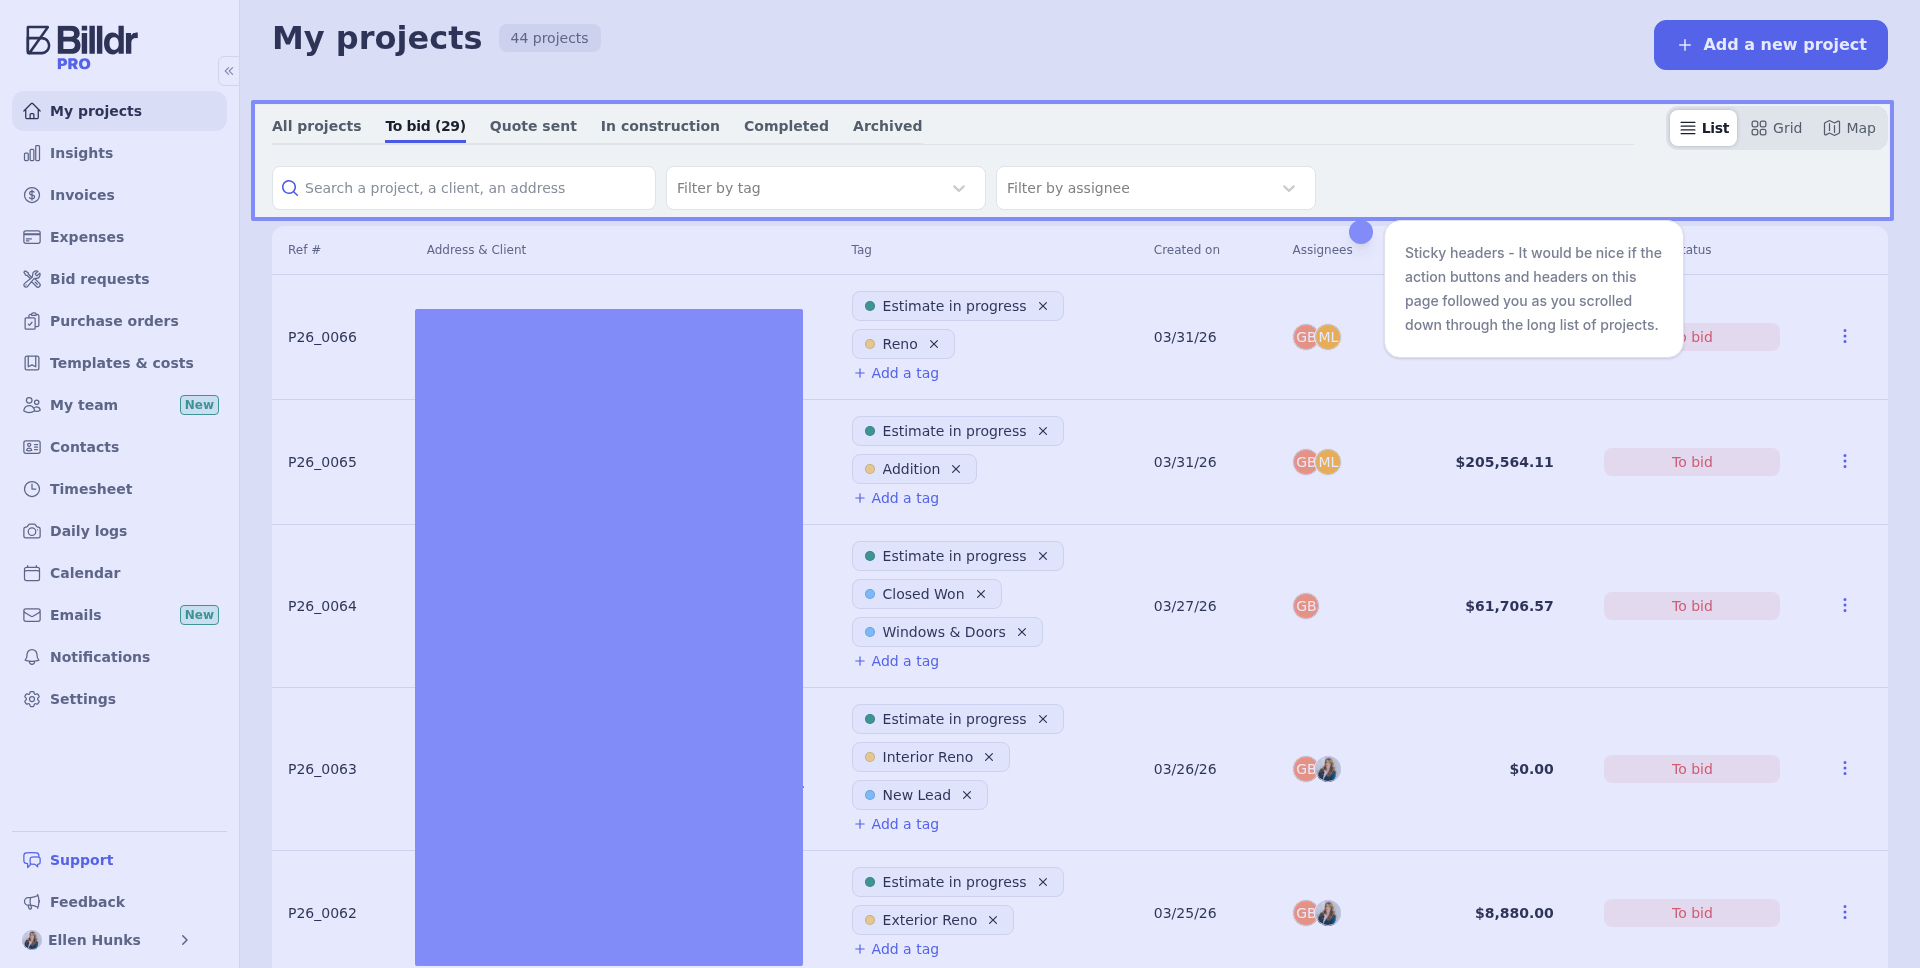Go to Bid requests in sidebar
Screen dimensions: 1920x968
(x=99, y=279)
